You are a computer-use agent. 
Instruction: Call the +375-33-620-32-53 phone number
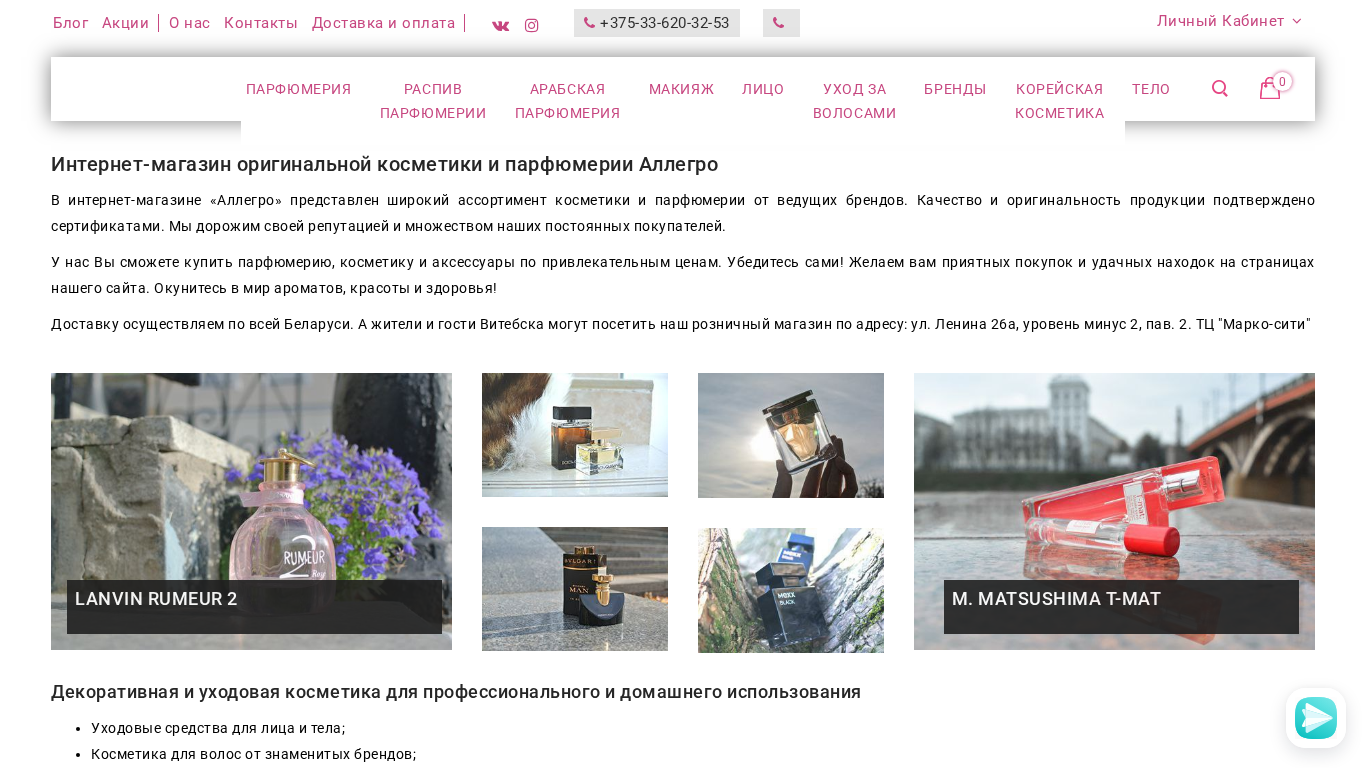[657, 23]
